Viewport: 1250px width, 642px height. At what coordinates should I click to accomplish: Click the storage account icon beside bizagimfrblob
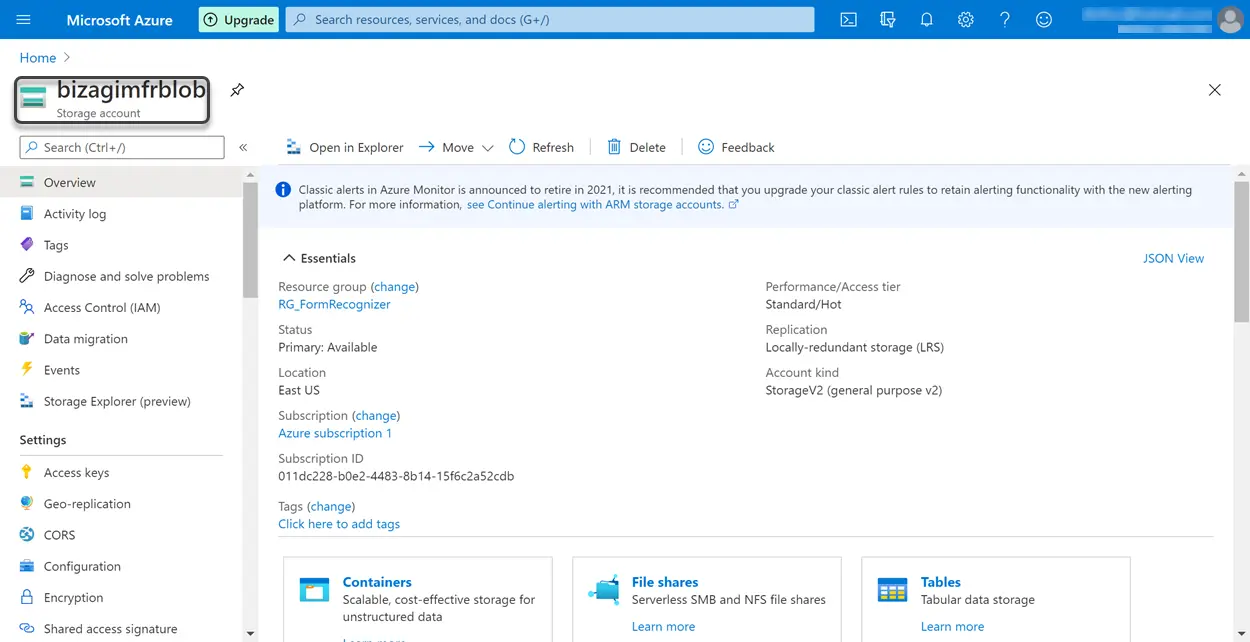pyautogui.click(x=33, y=98)
